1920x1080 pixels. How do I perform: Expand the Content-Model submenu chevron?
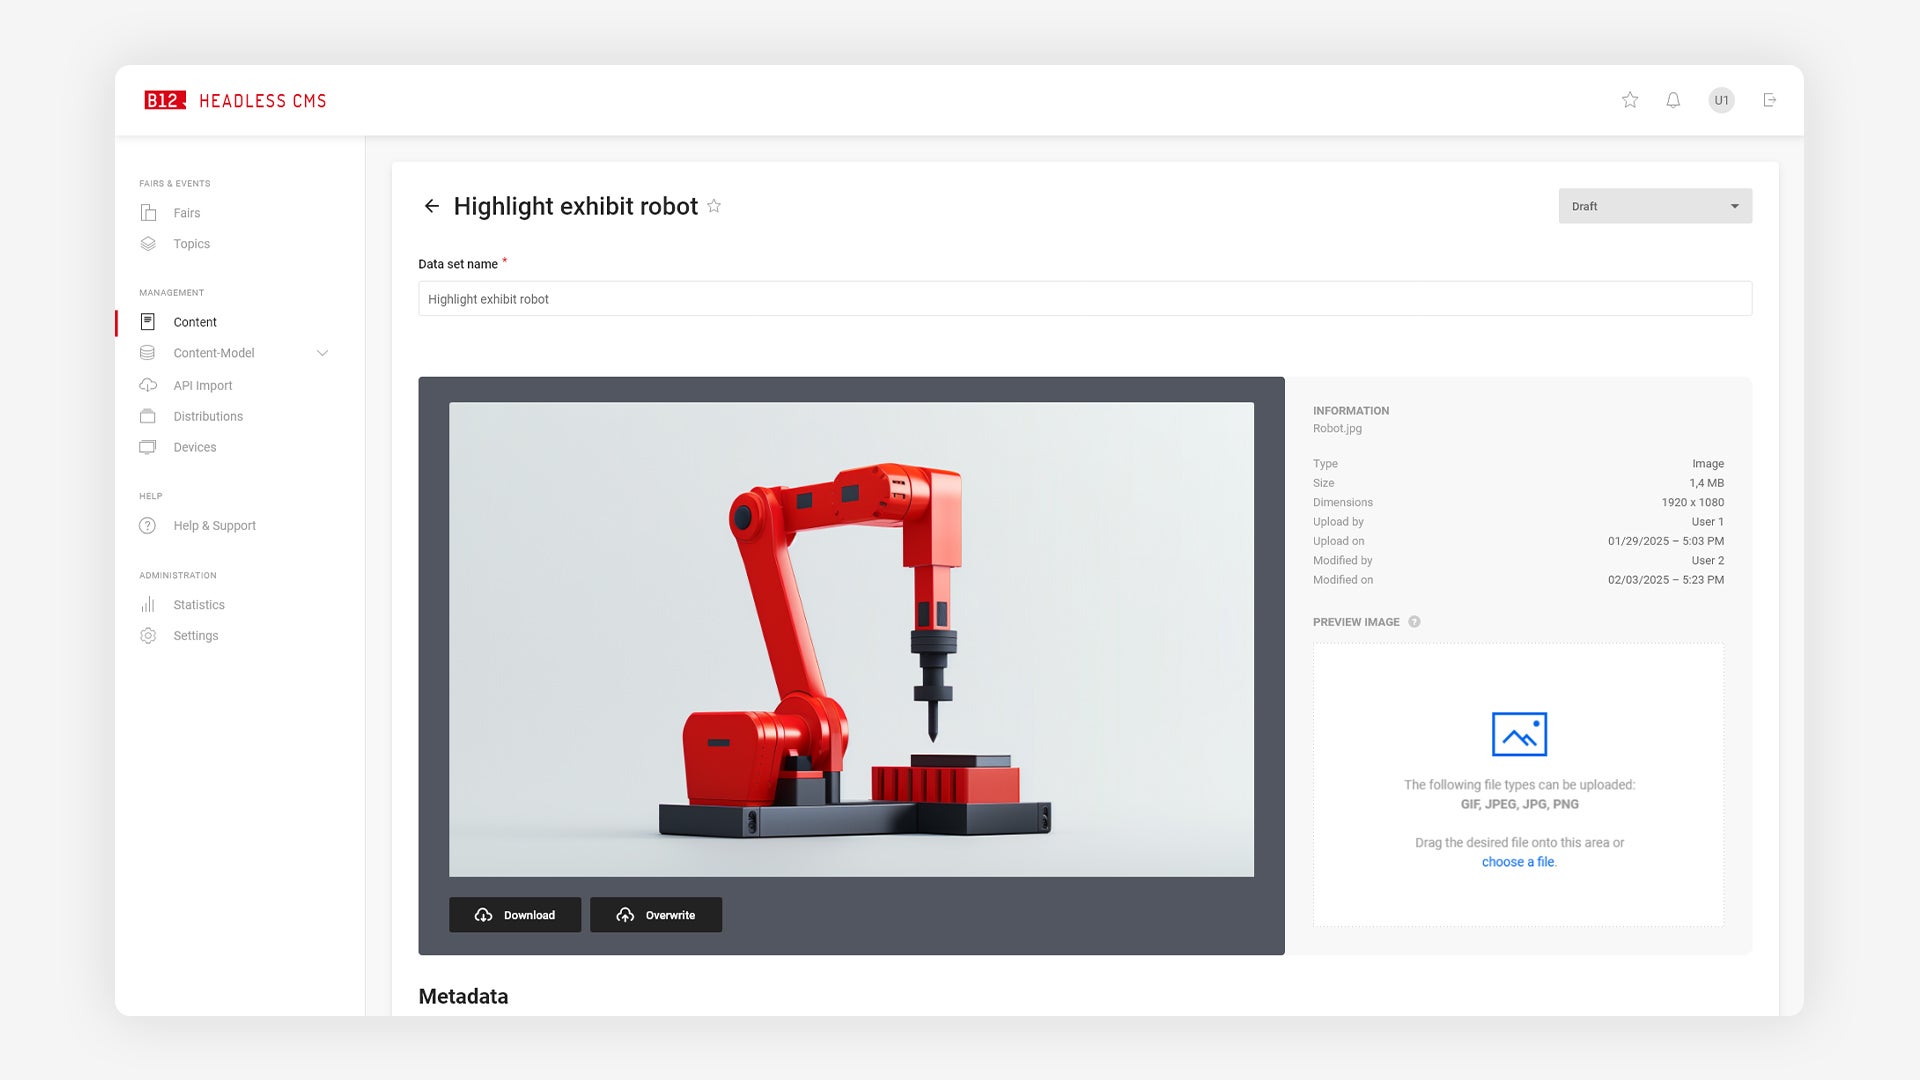click(322, 353)
